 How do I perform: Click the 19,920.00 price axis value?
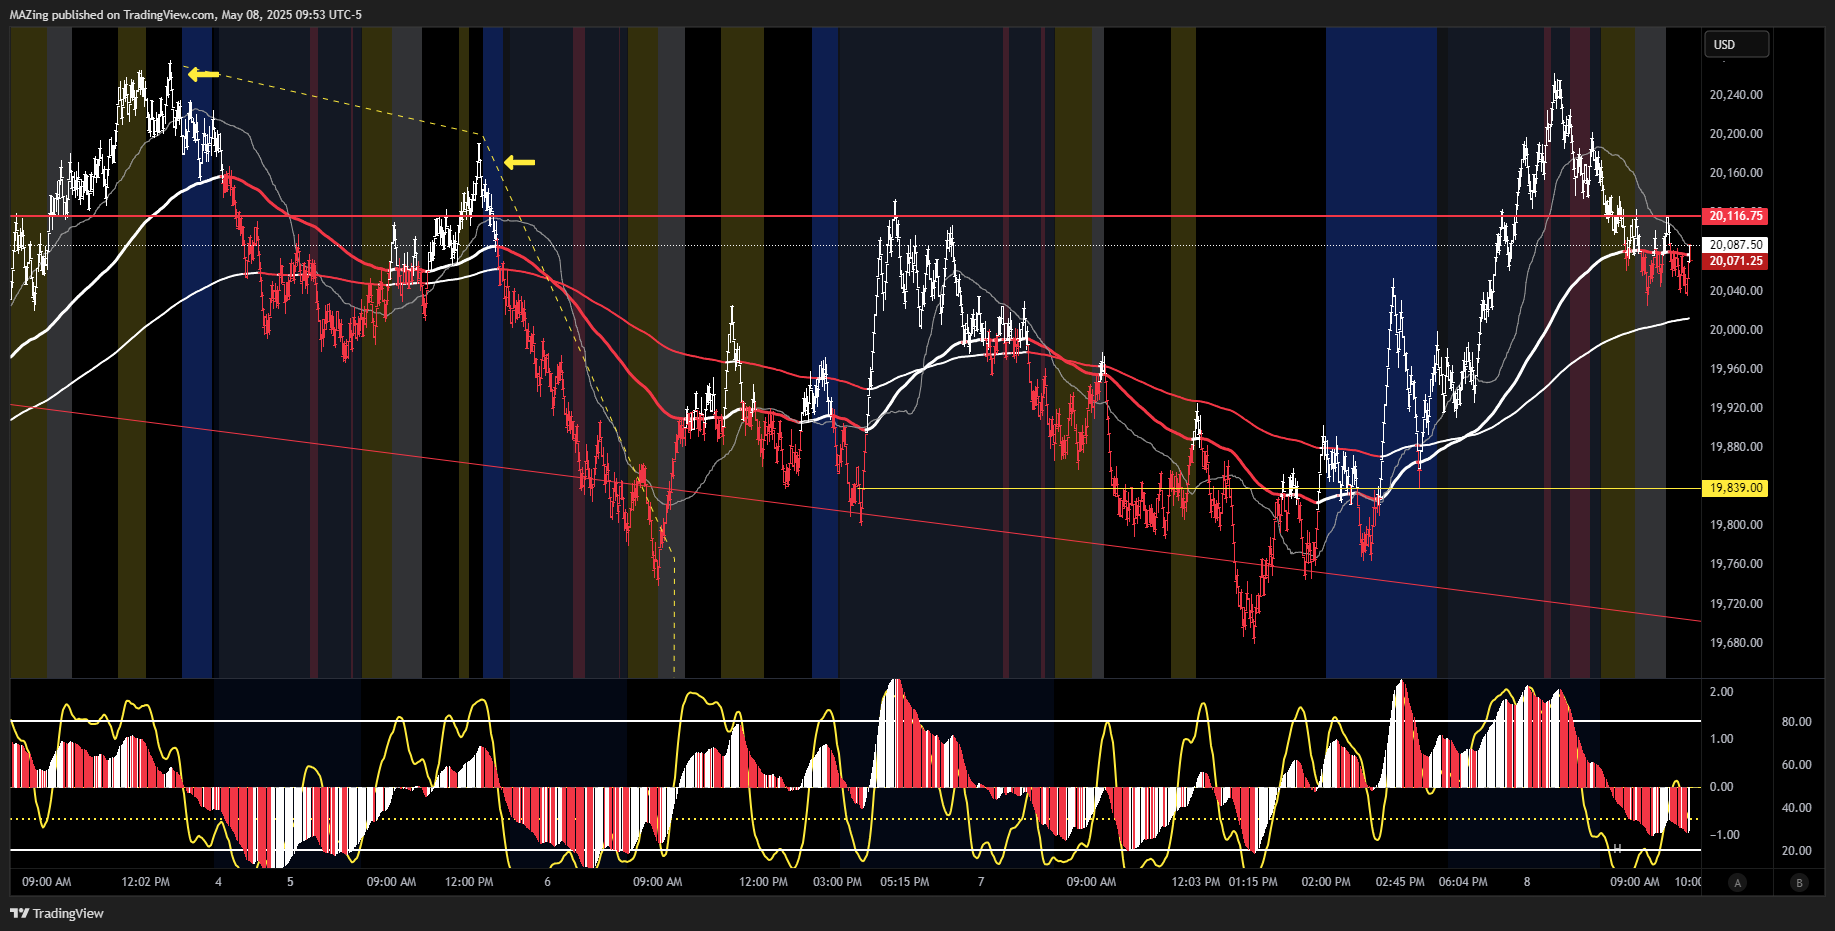pos(1736,408)
